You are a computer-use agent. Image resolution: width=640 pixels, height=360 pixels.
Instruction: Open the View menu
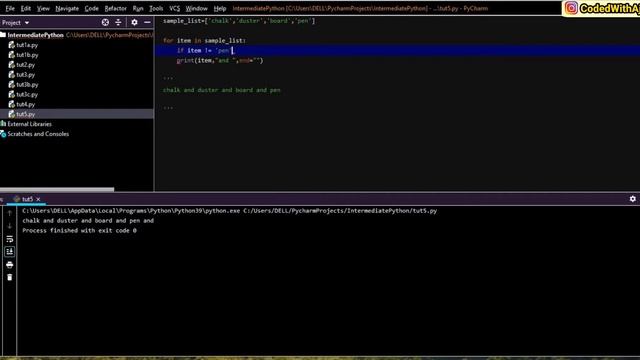click(43, 8)
